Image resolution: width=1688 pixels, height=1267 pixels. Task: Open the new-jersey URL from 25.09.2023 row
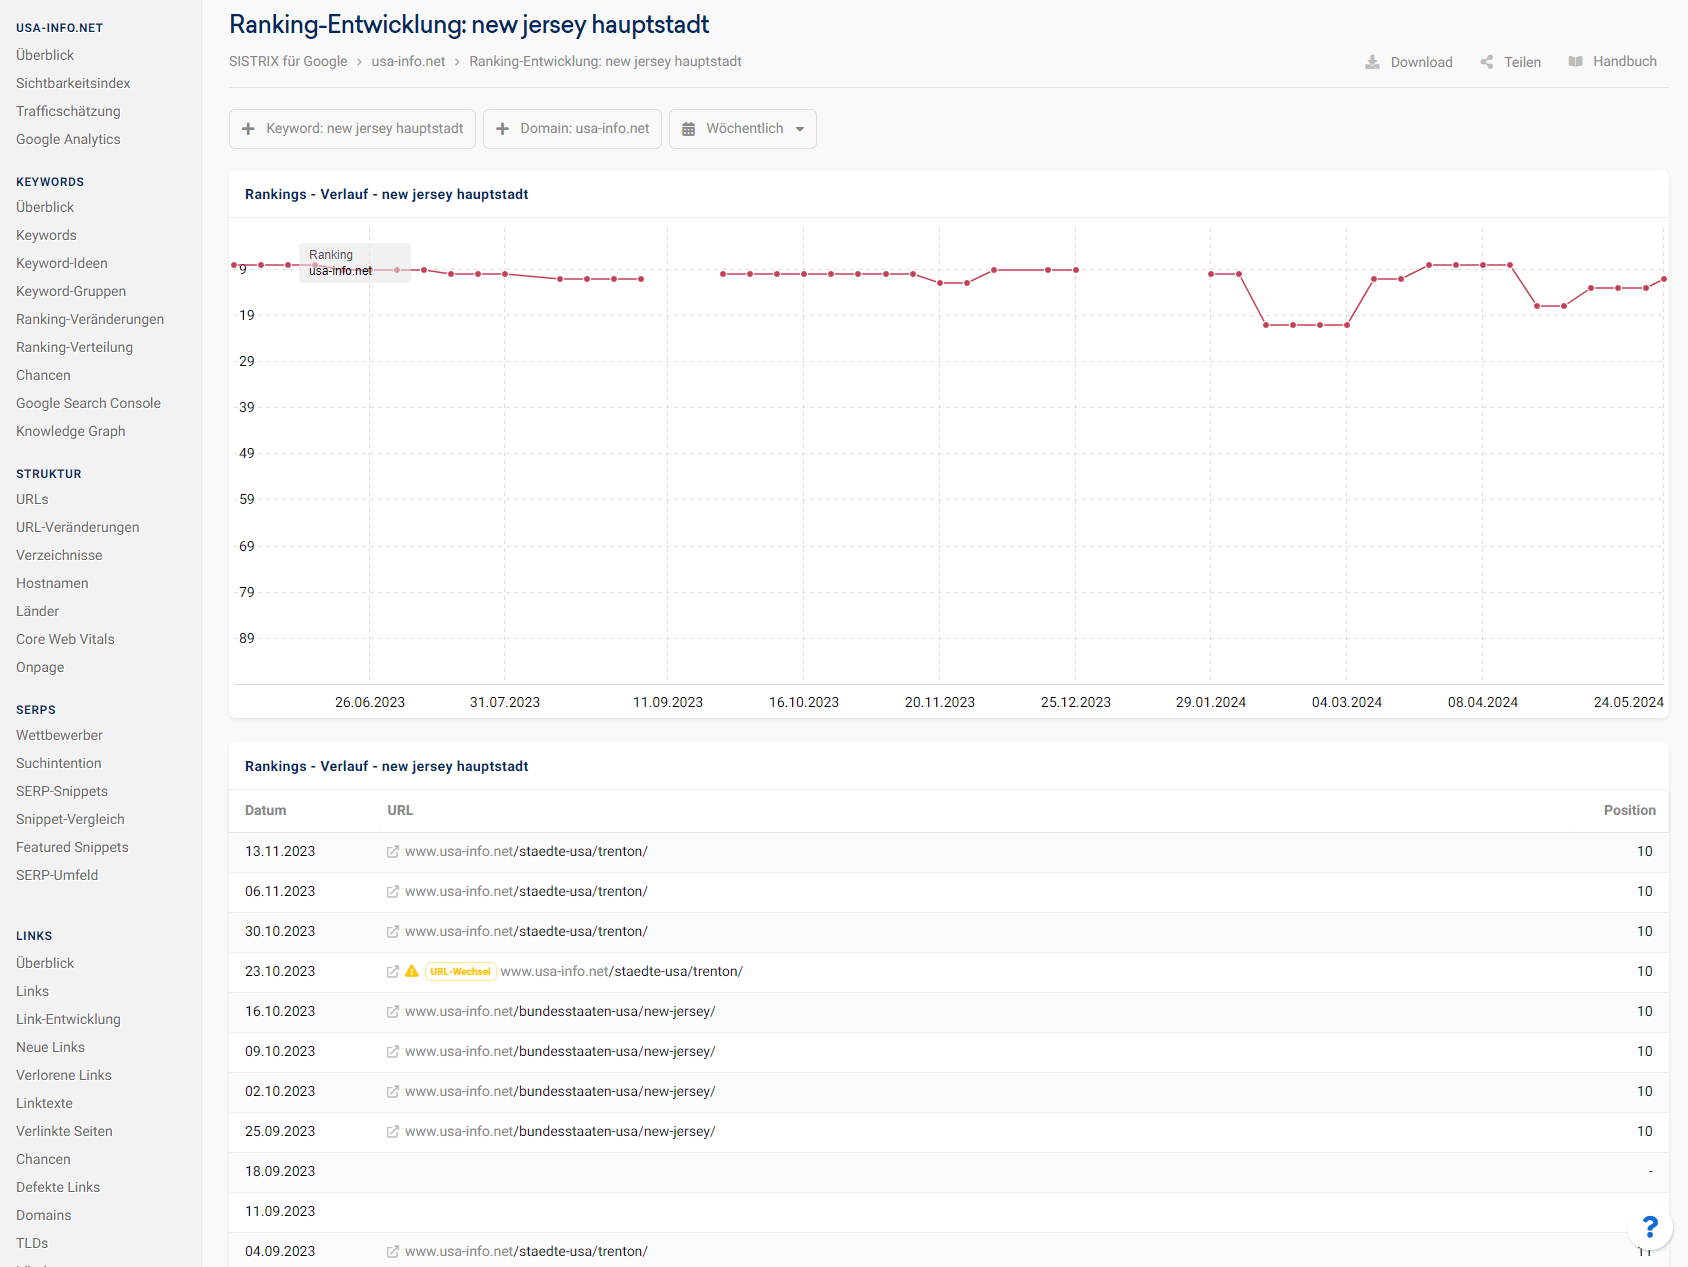pos(559,1131)
